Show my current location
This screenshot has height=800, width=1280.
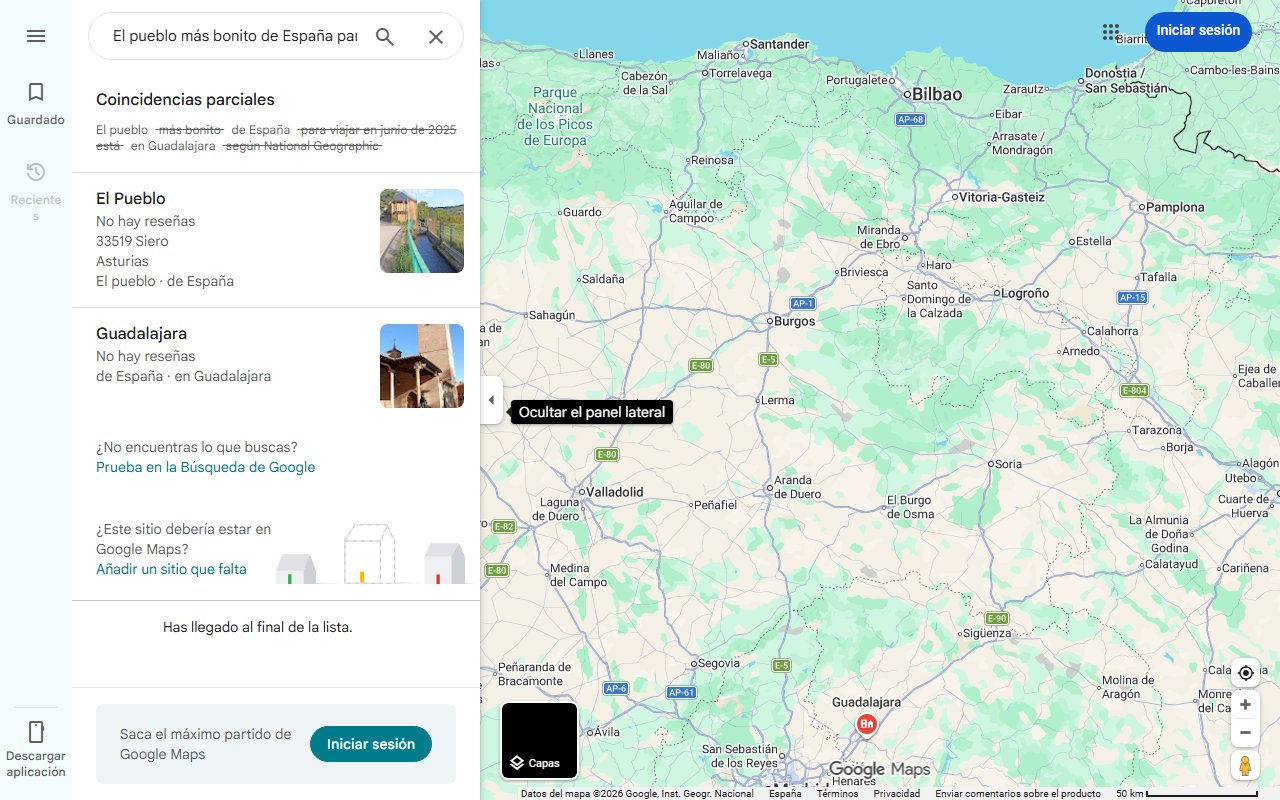(1245, 673)
